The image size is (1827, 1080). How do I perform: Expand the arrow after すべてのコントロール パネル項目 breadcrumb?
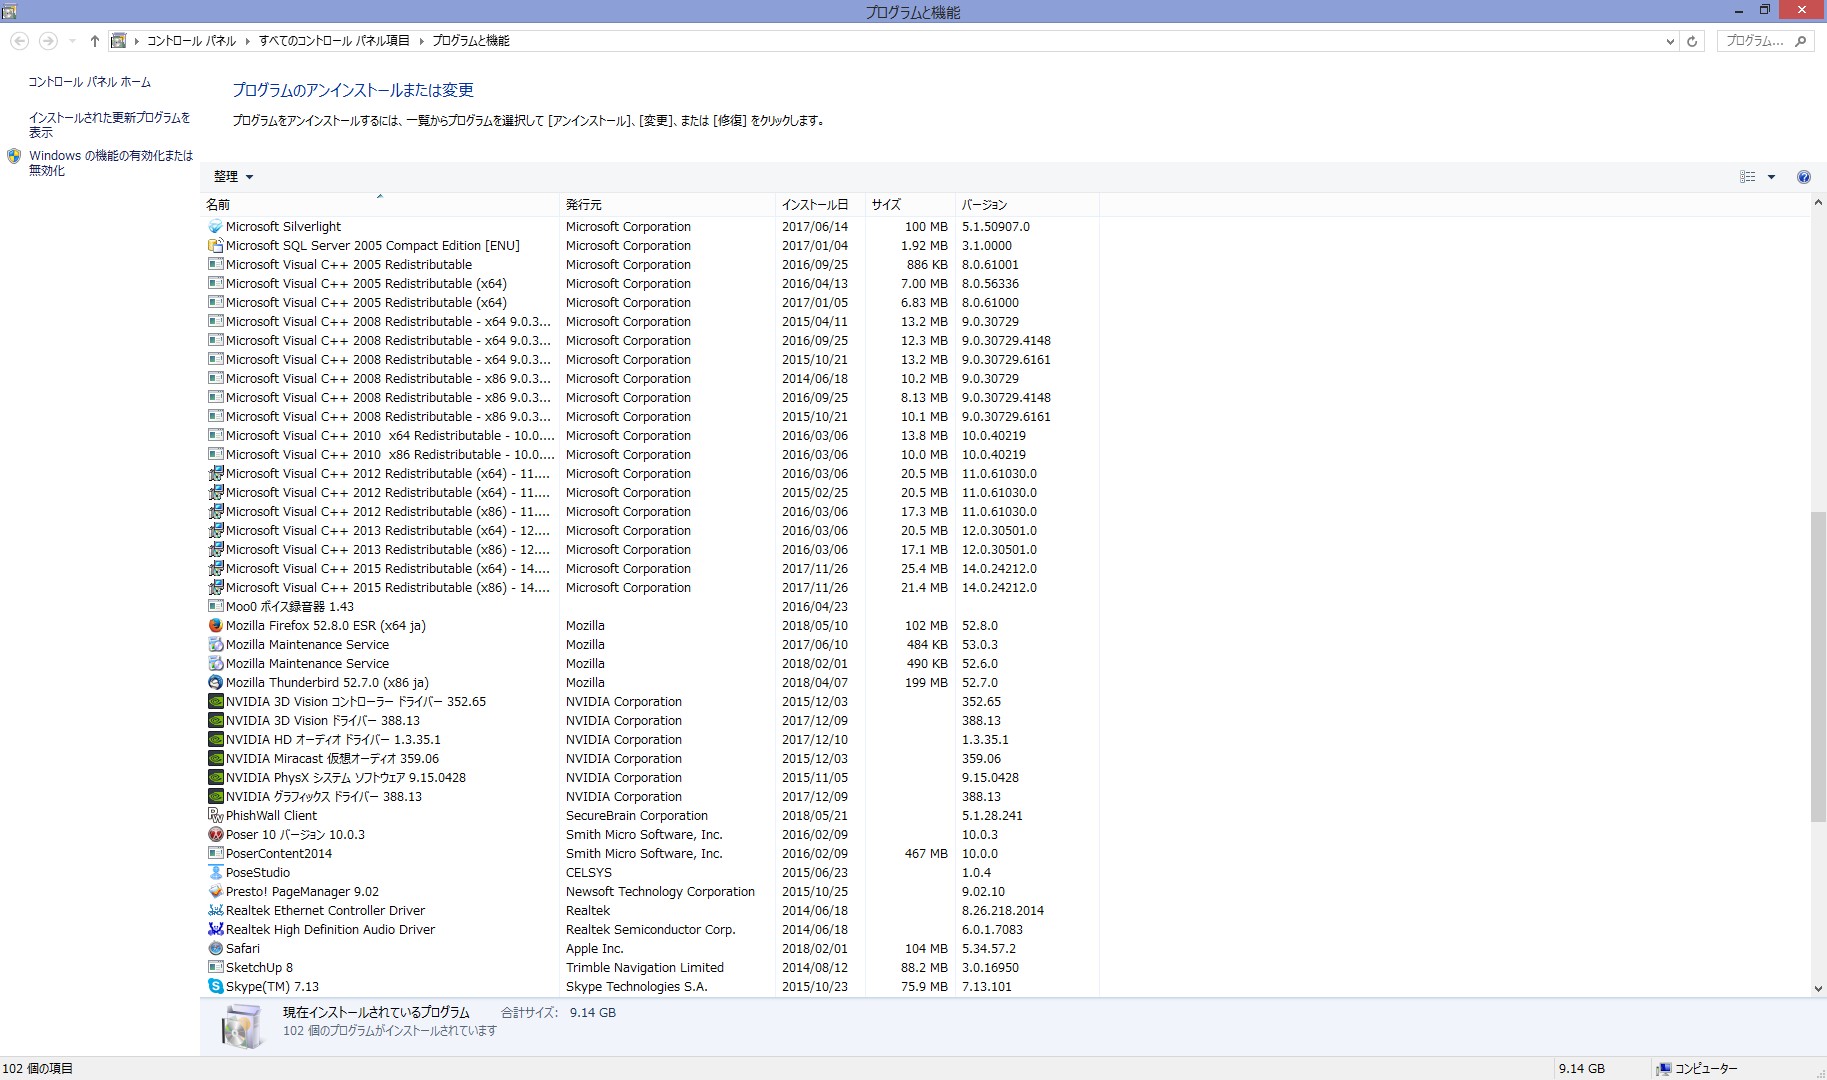point(421,41)
